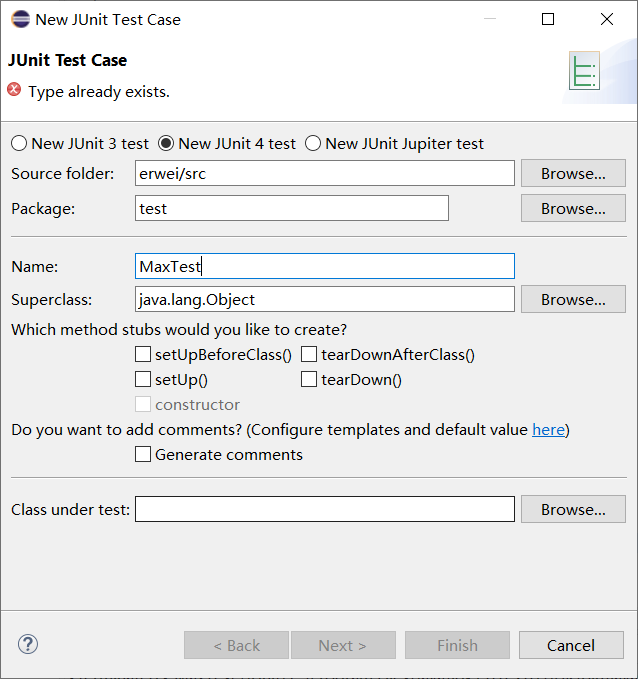Browse for class under test

coord(573,509)
